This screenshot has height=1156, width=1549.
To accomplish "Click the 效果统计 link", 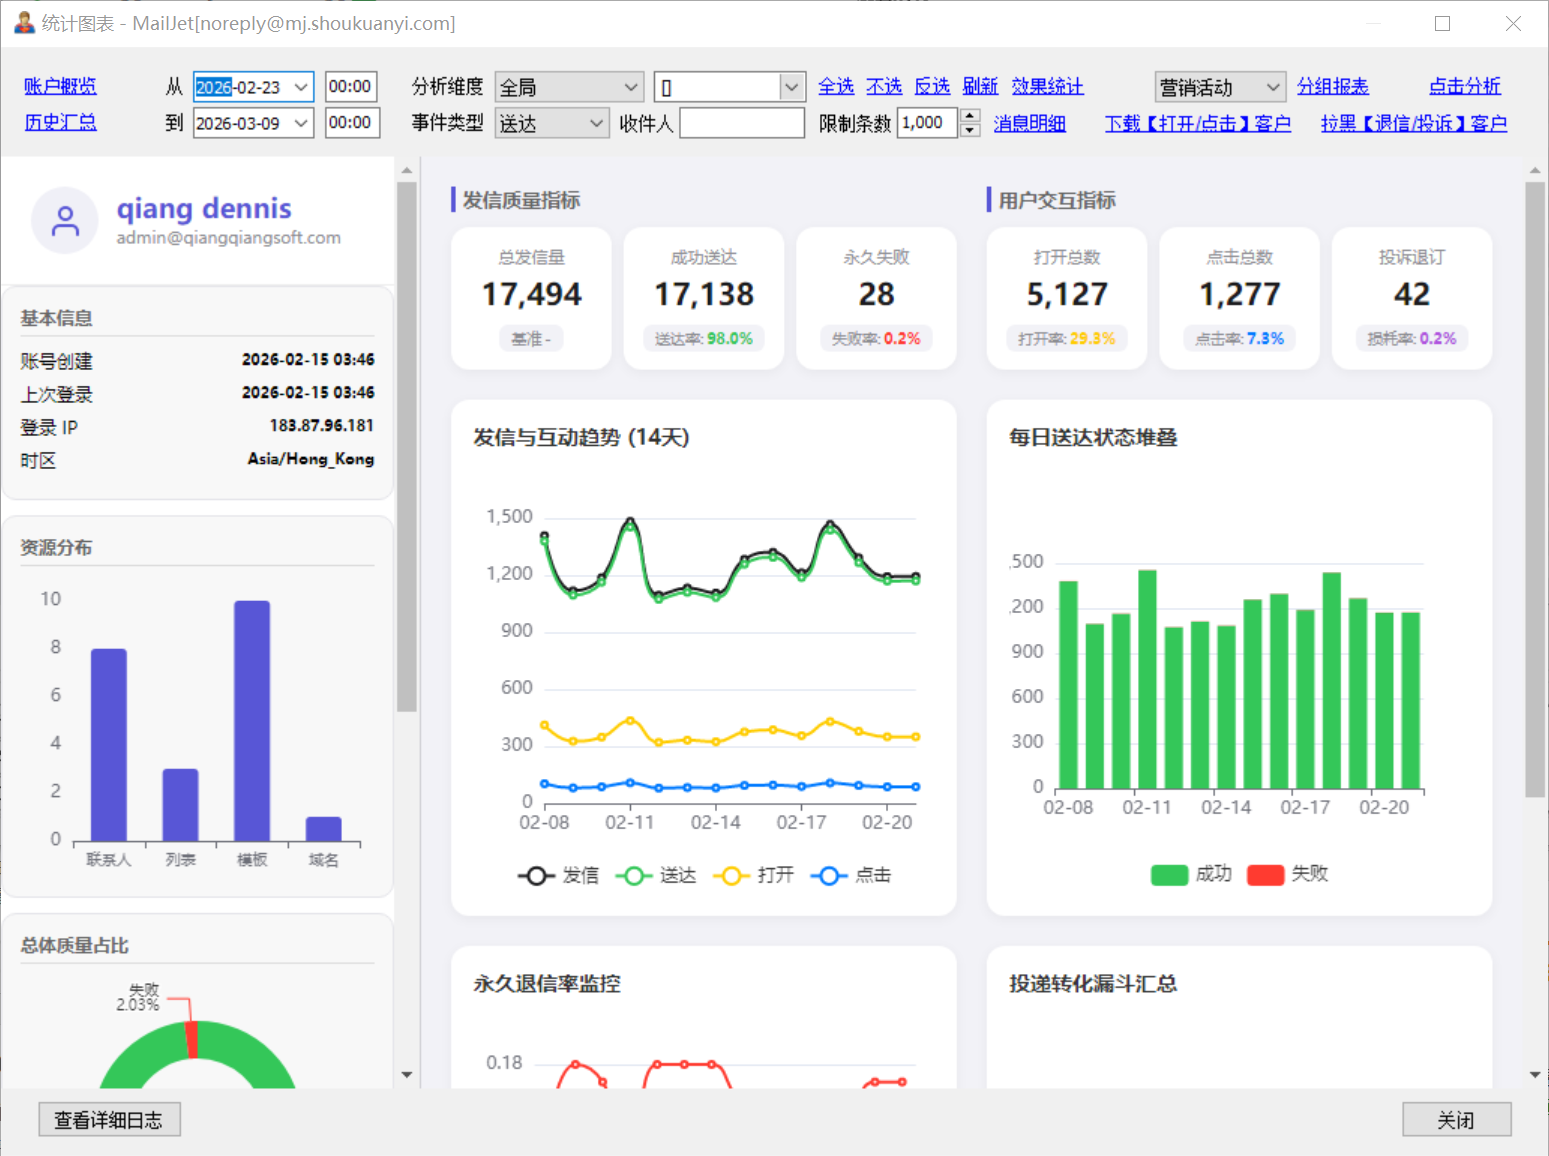I will pyautogui.click(x=1047, y=87).
